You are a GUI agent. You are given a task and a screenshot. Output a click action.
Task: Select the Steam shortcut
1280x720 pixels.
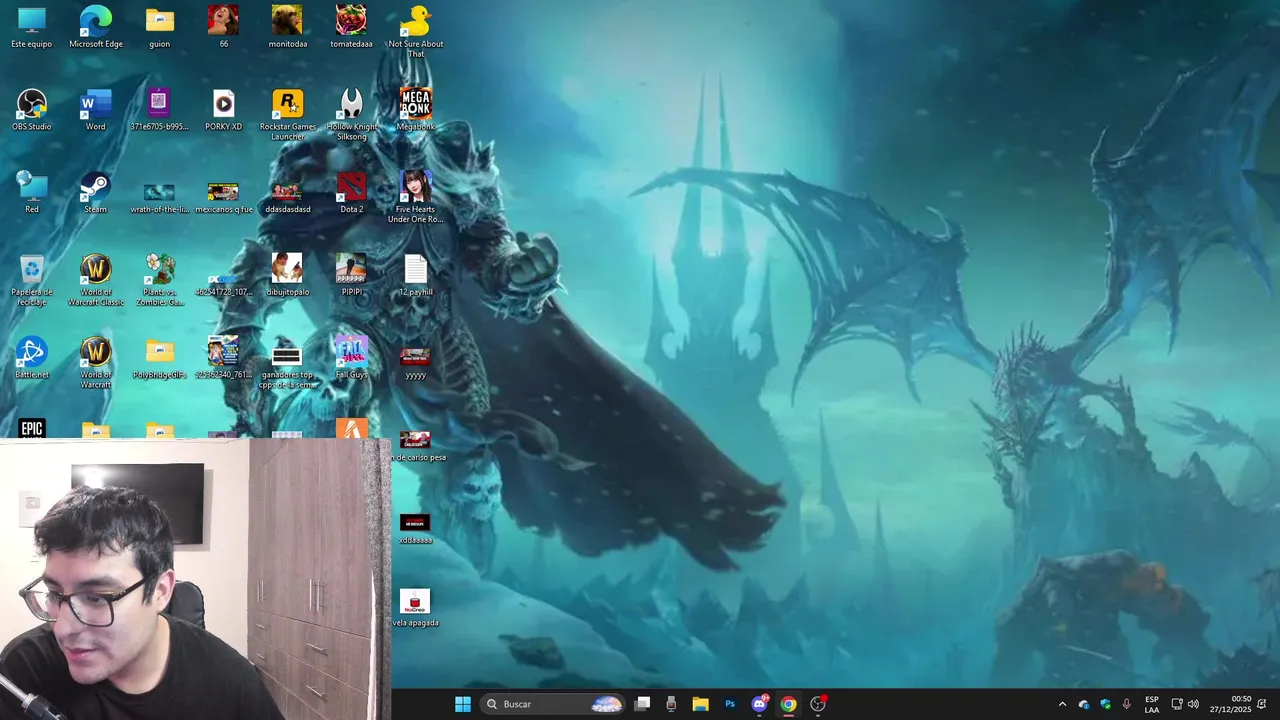tap(95, 193)
